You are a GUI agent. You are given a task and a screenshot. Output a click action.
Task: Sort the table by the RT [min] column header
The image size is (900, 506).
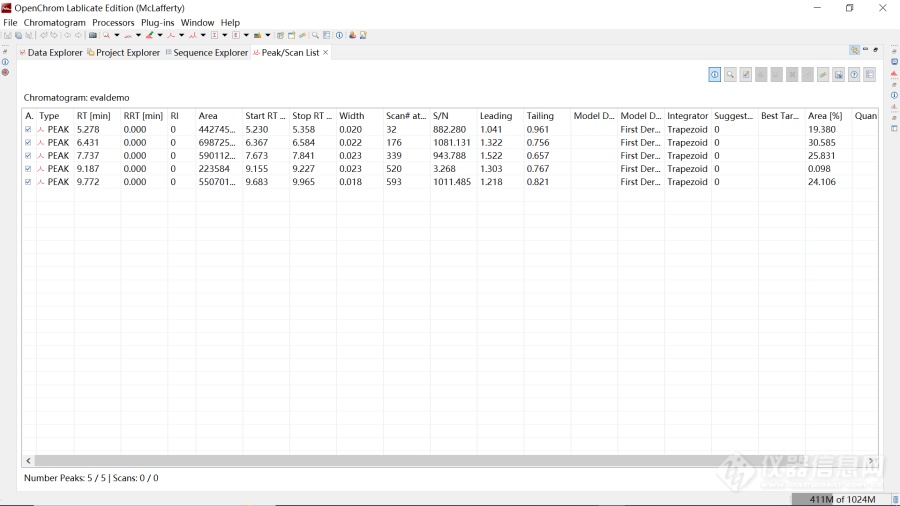click(93, 116)
